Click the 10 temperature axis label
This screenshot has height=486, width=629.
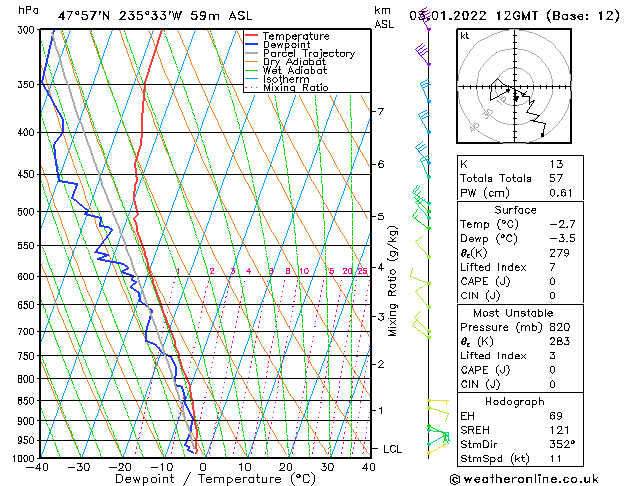[245, 467]
